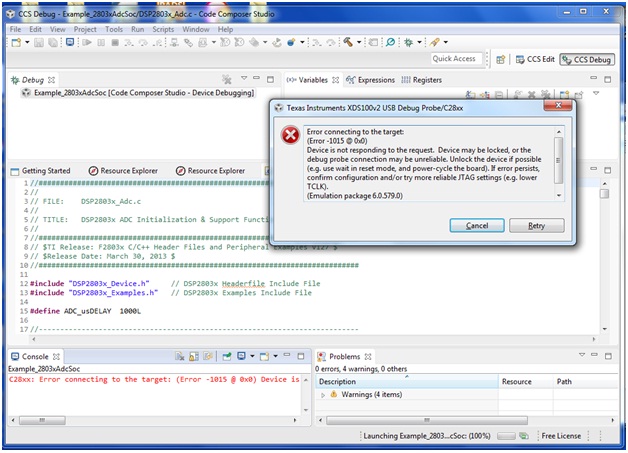Click the Suspend toolbar icon
The height and width of the screenshot is (453, 628).
[x=101, y=42]
